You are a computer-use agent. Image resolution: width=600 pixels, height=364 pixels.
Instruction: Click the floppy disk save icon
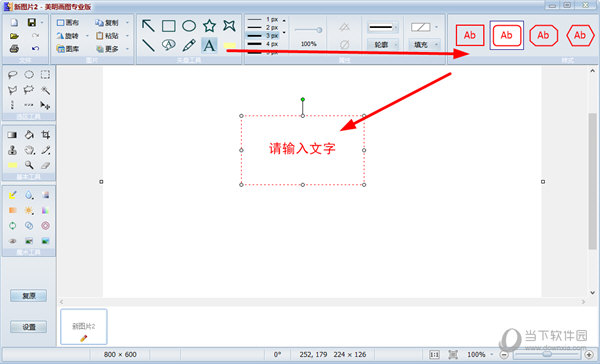32,23
